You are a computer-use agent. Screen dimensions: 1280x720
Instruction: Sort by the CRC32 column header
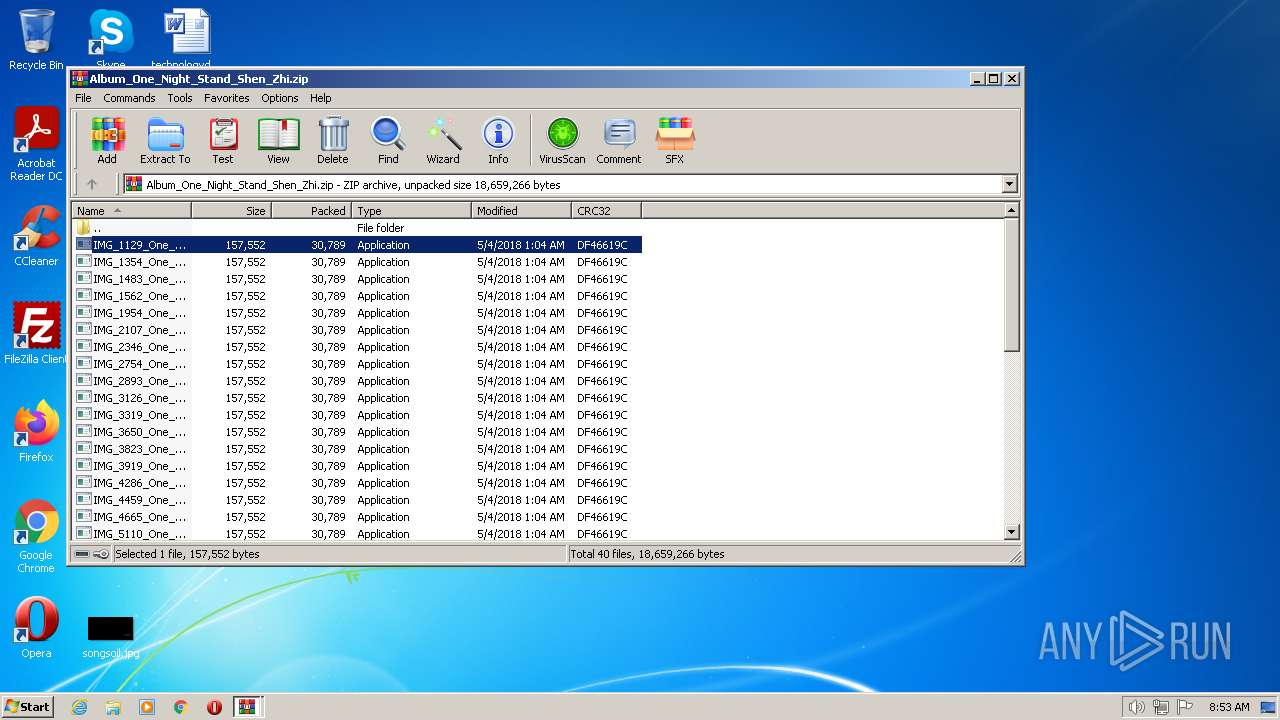[x=606, y=211]
